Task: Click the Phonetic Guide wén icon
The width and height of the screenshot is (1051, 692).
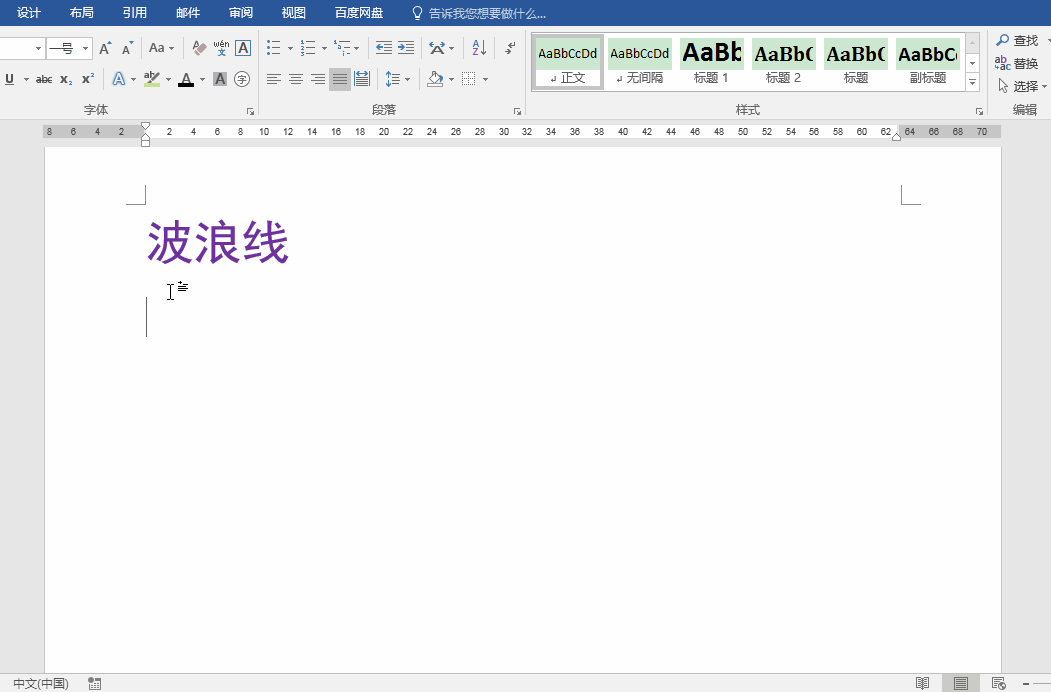Action: coord(221,48)
